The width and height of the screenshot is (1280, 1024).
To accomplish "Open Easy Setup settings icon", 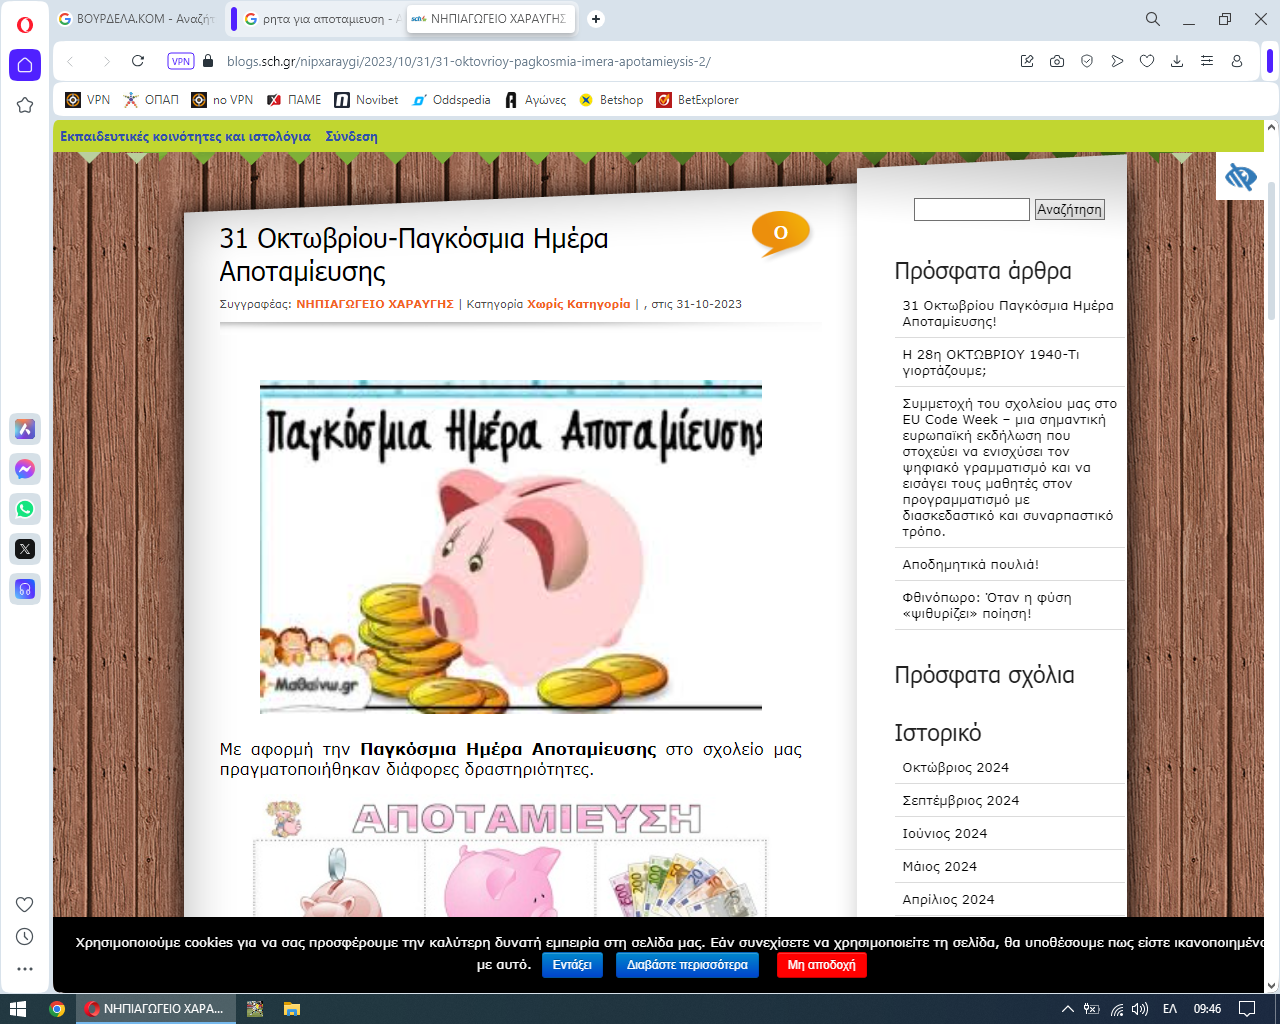I will (x=1207, y=61).
